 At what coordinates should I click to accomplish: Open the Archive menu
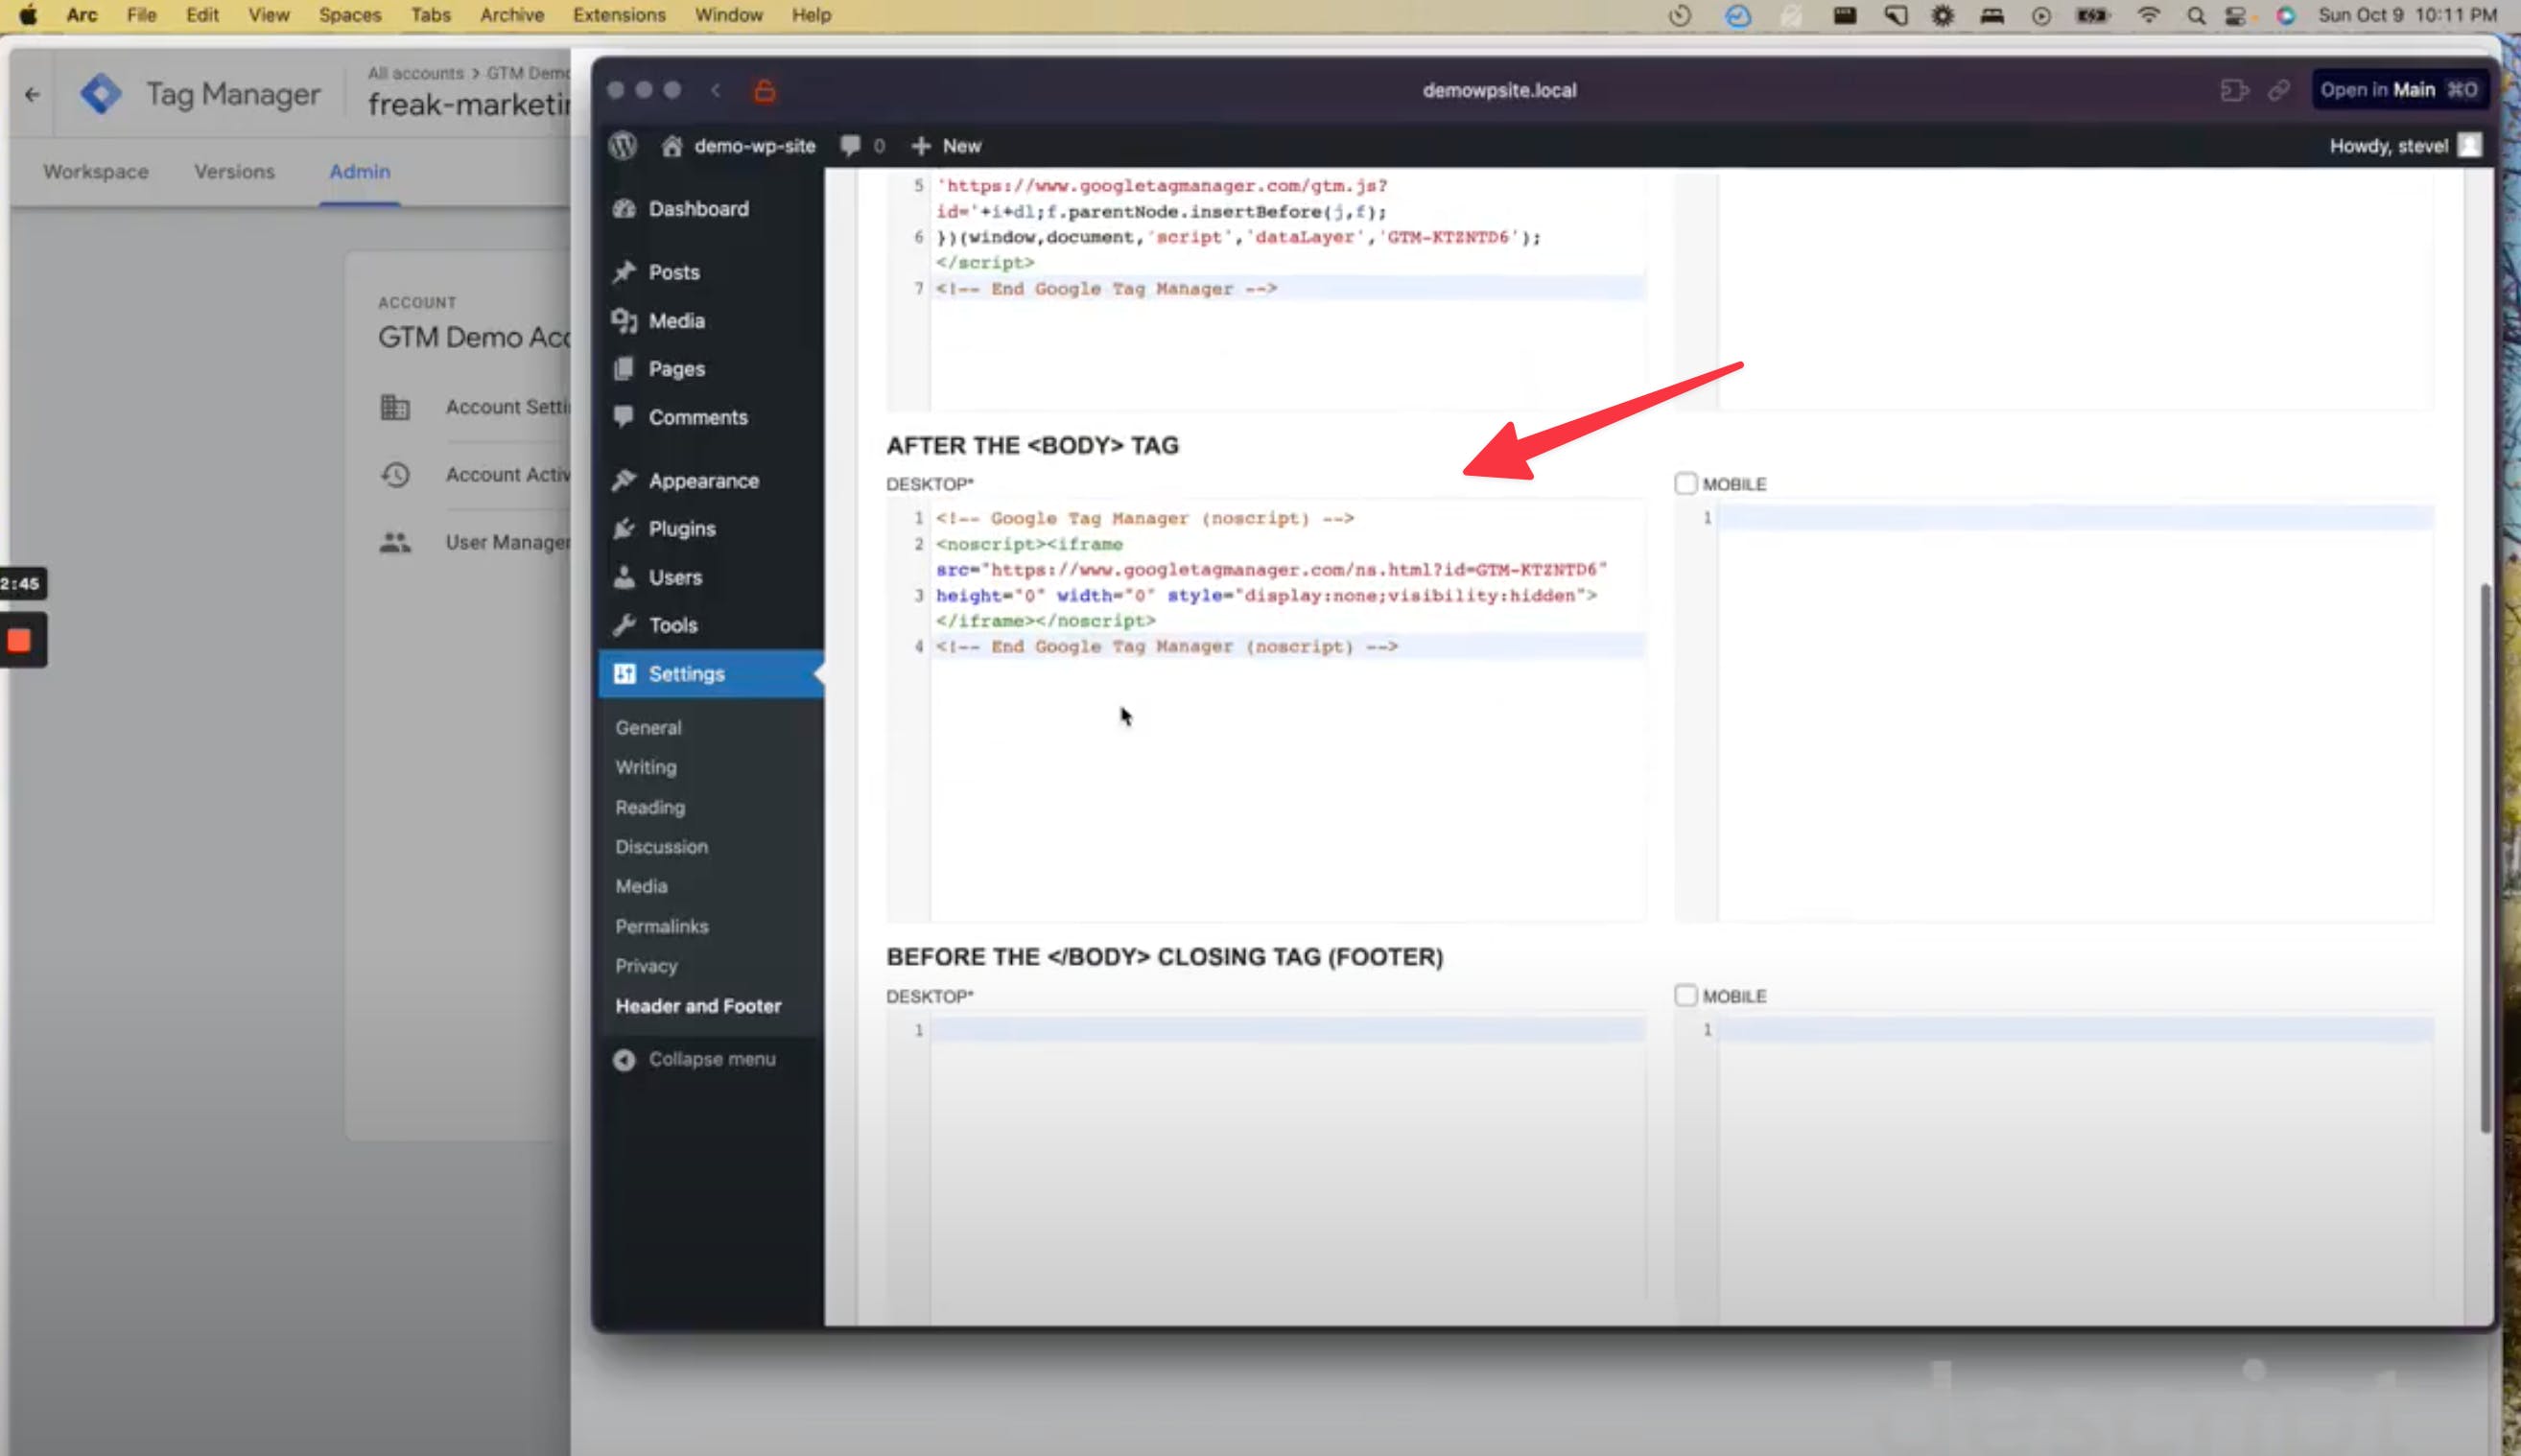click(512, 15)
